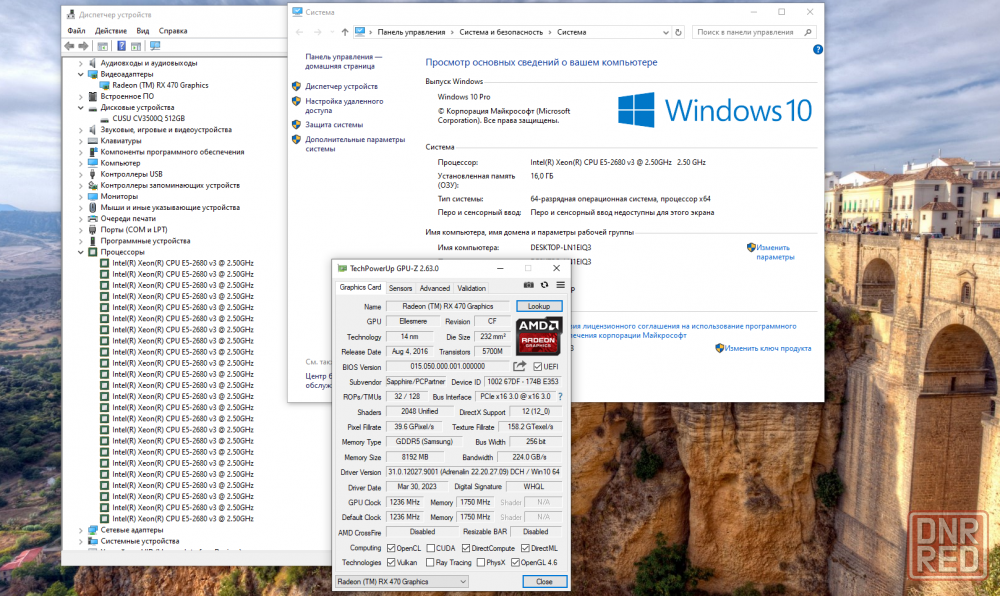Click Forward arrow in Device Manager toolbar
The image size is (1000, 596).
(x=83, y=46)
